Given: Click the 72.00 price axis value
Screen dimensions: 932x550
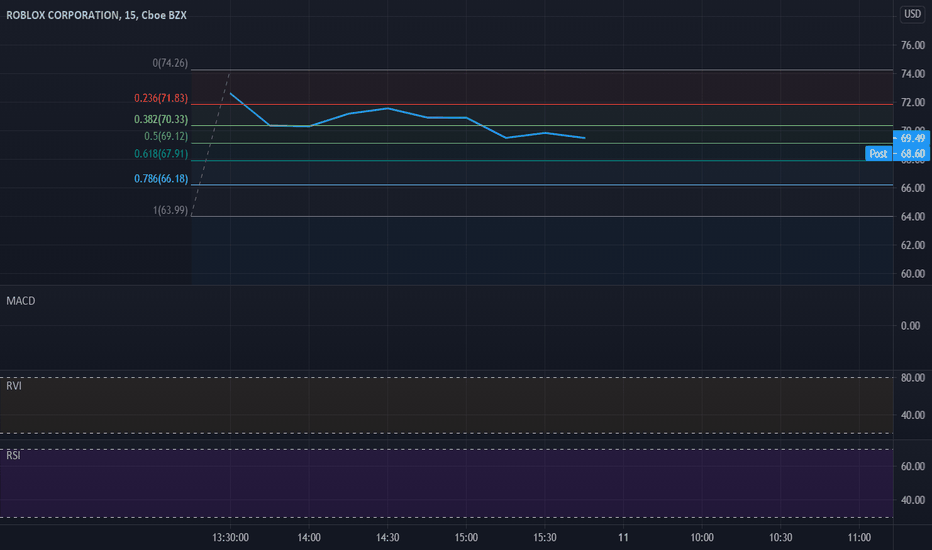Looking at the screenshot, I should [x=912, y=102].
